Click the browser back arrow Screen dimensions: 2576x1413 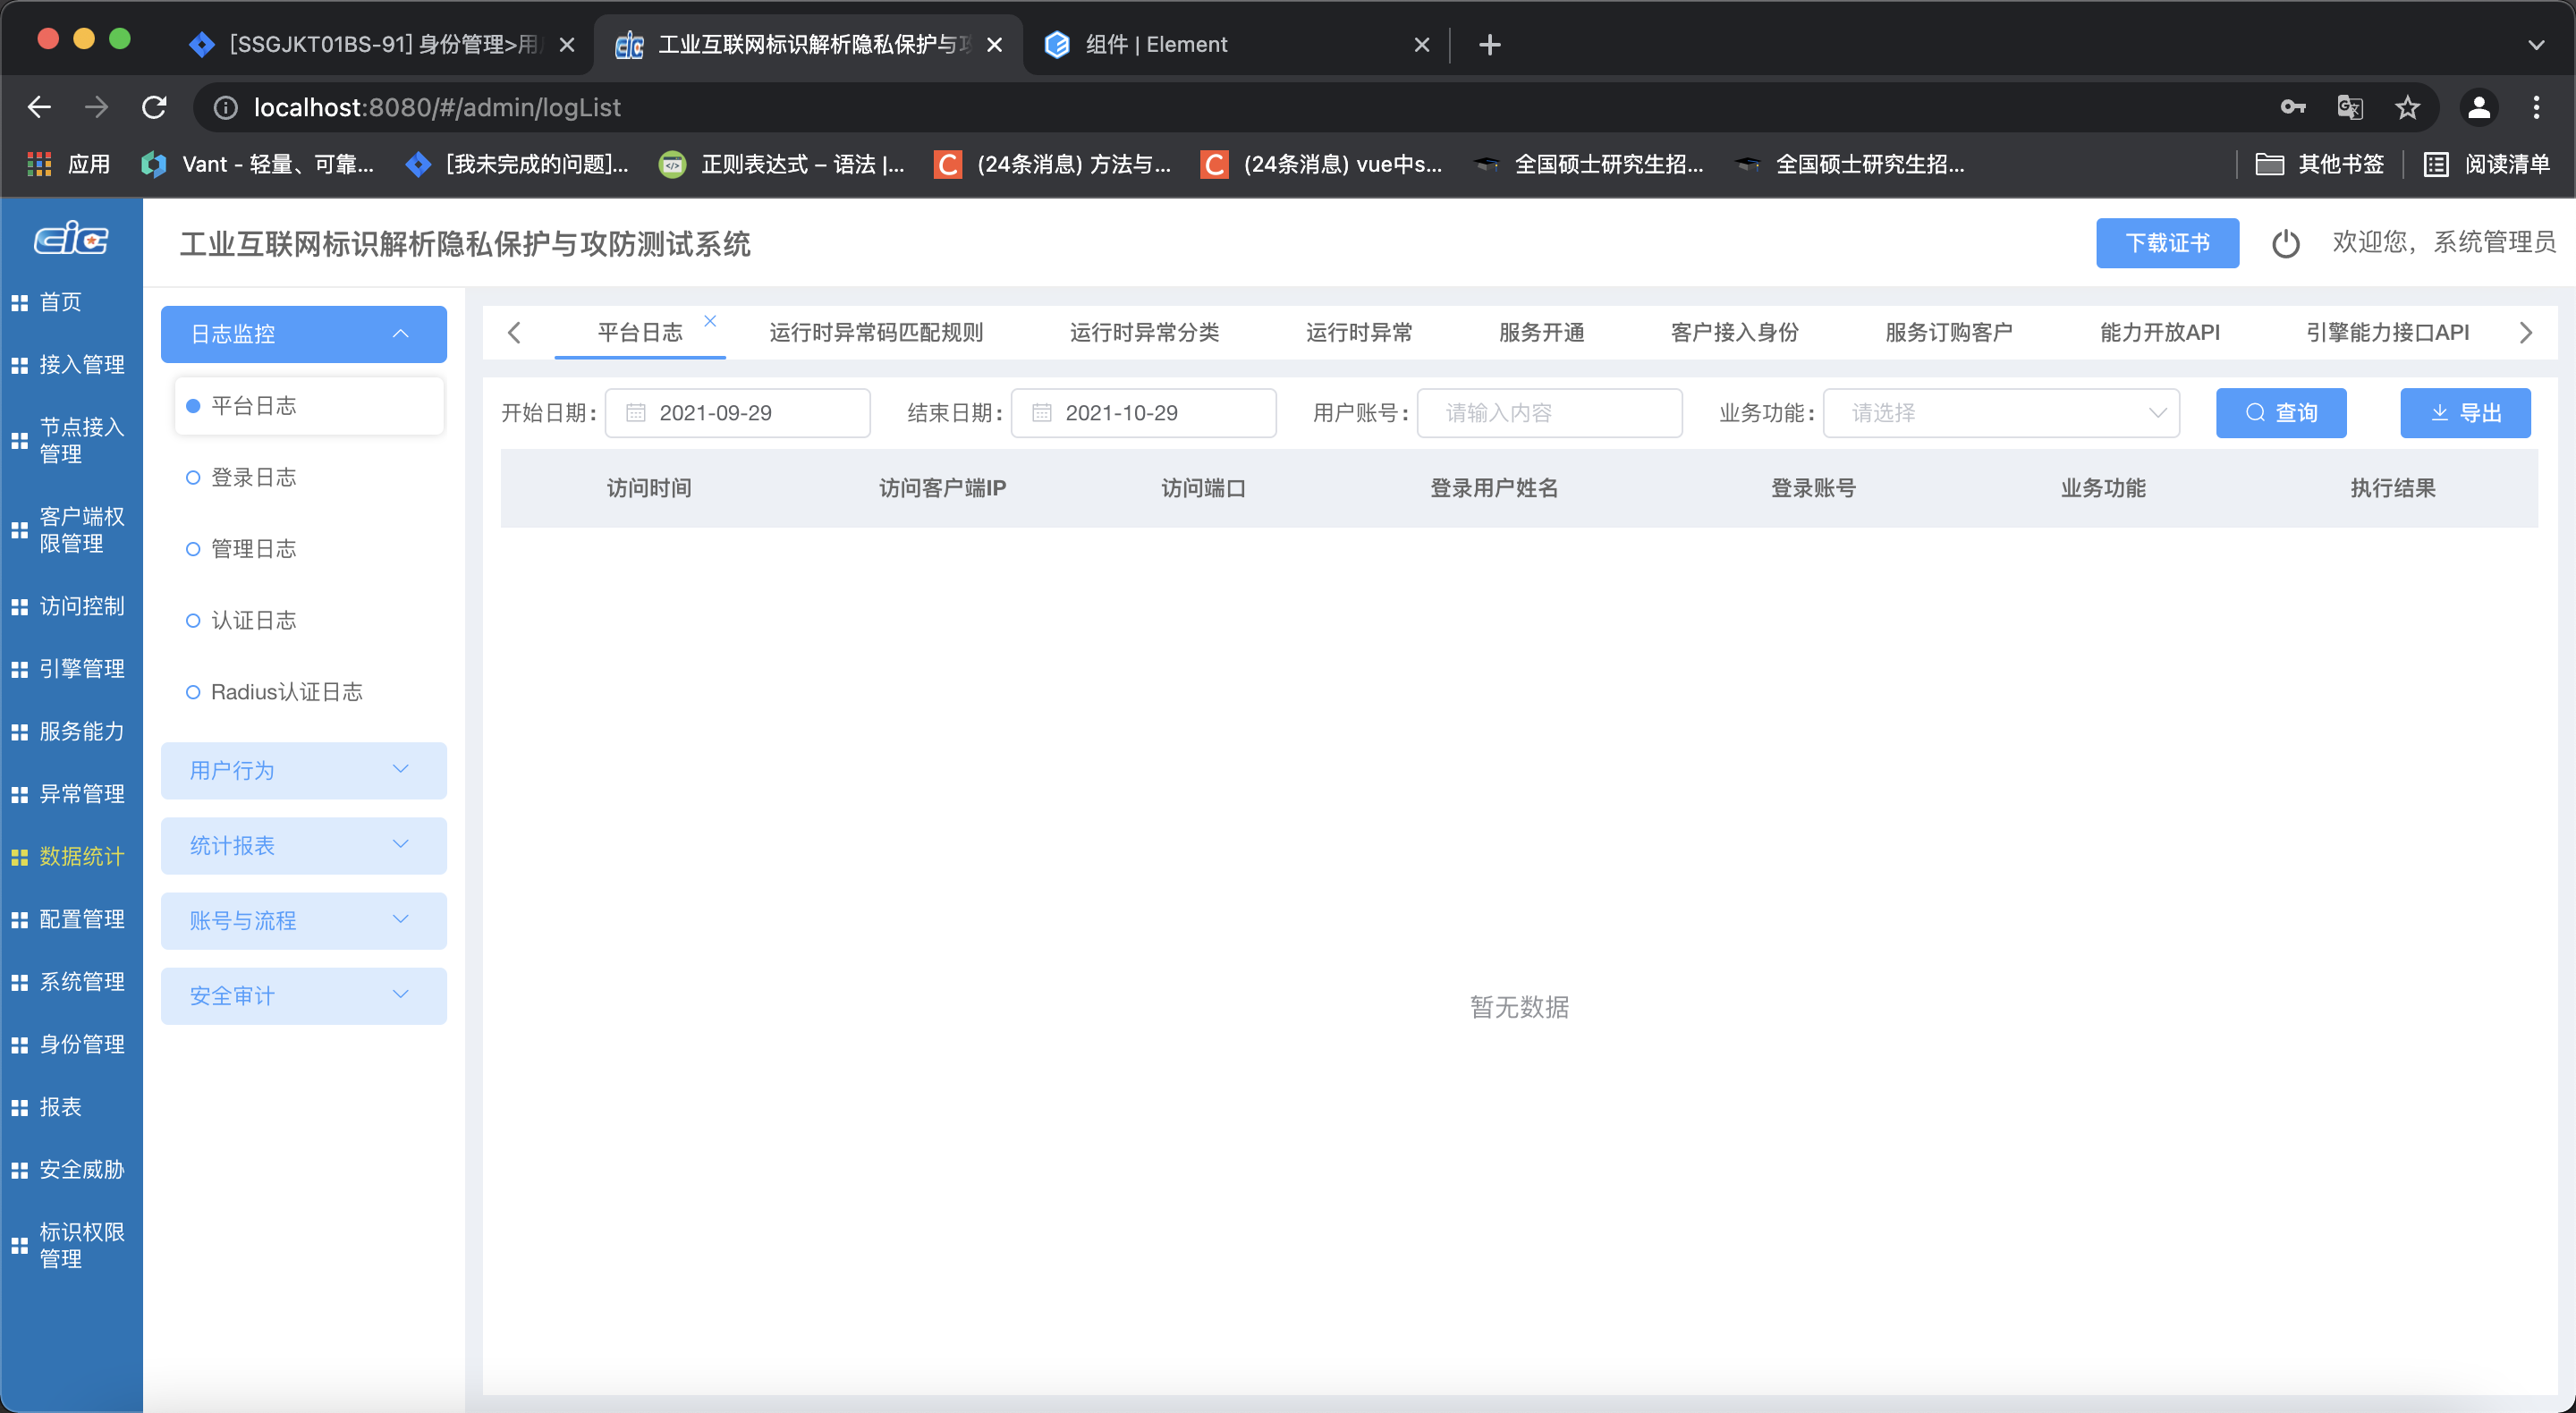39,107
